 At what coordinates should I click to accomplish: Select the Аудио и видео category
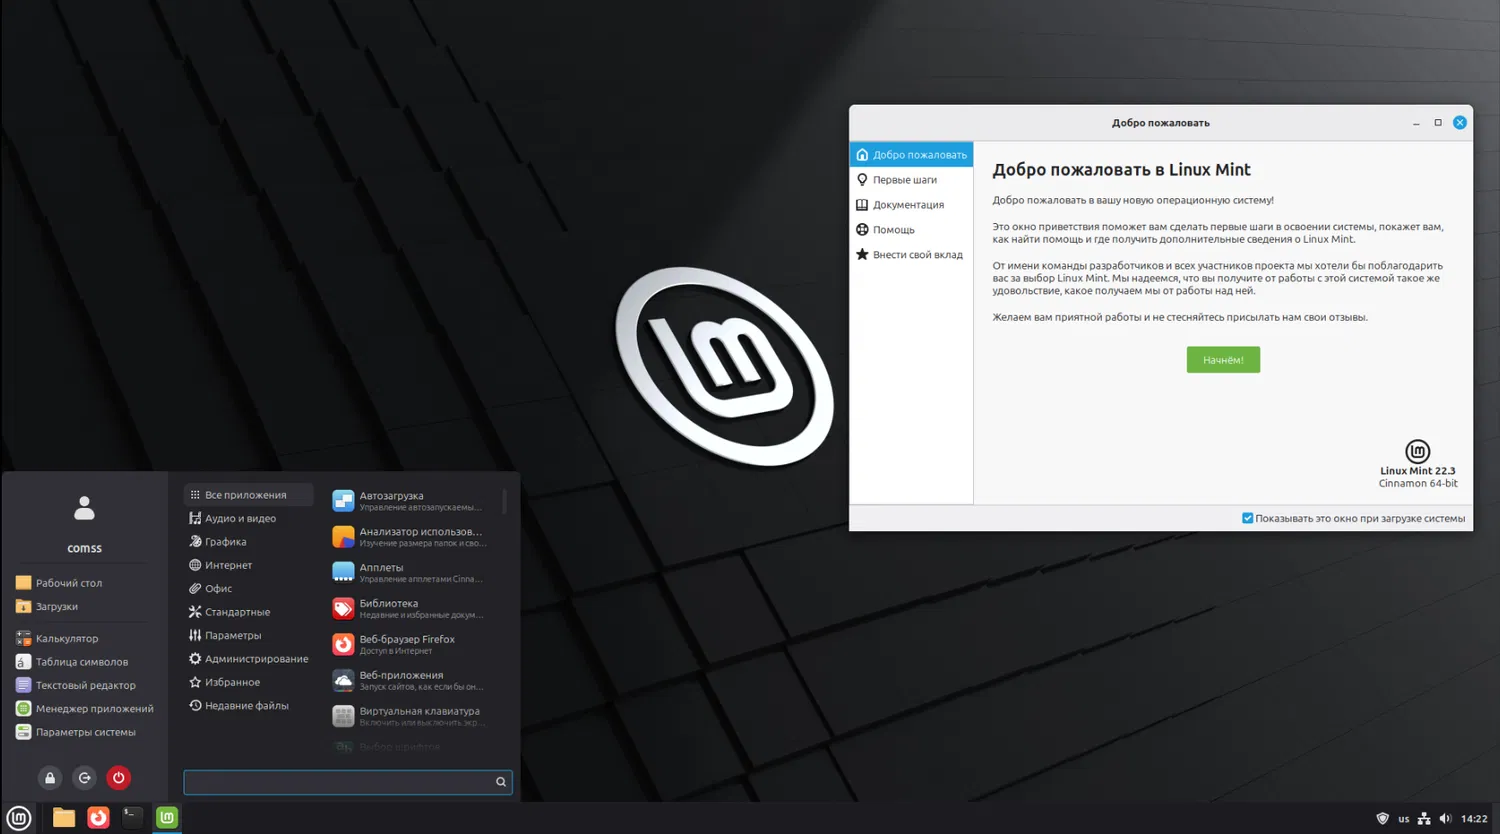coord(248,518)
